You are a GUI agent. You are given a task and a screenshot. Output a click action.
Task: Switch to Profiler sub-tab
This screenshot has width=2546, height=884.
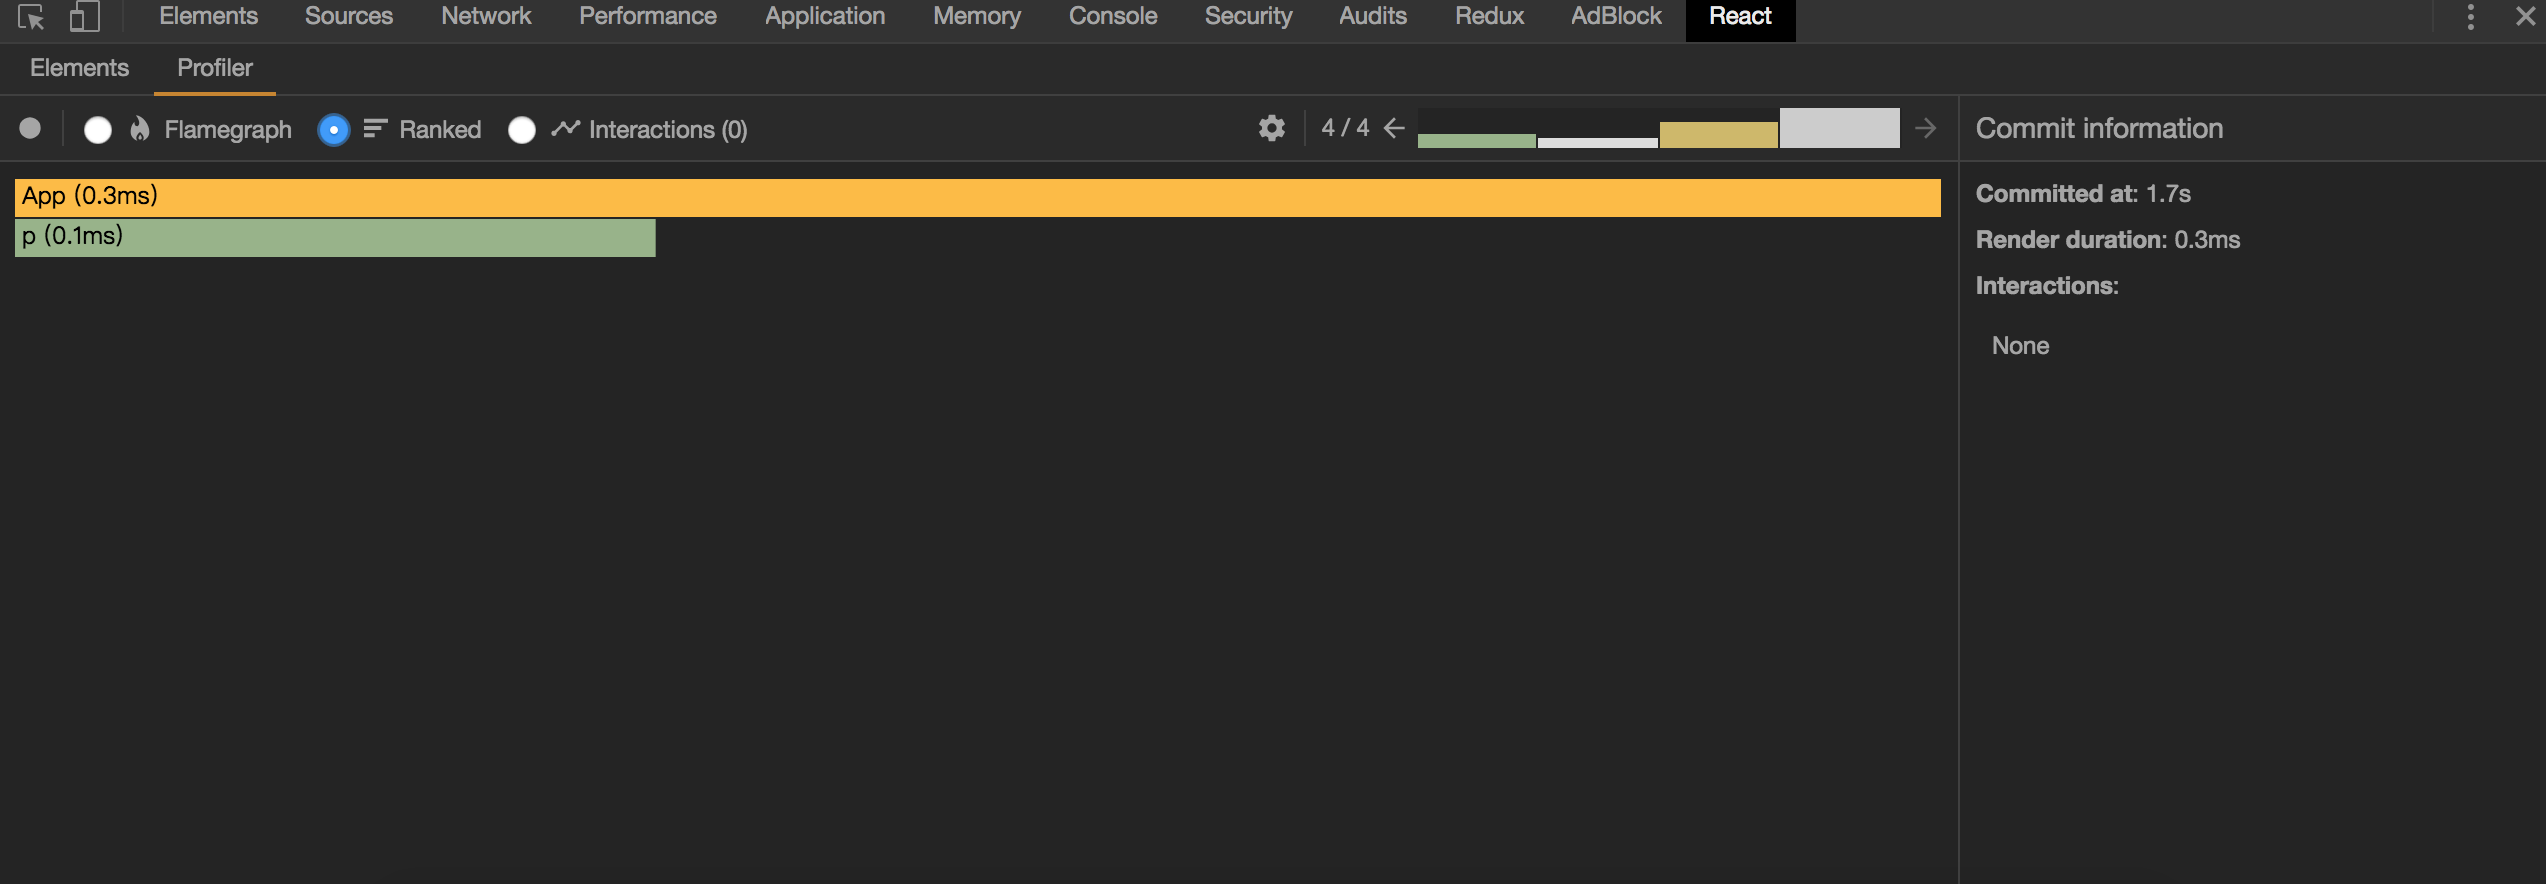click(x=215, y=68)
